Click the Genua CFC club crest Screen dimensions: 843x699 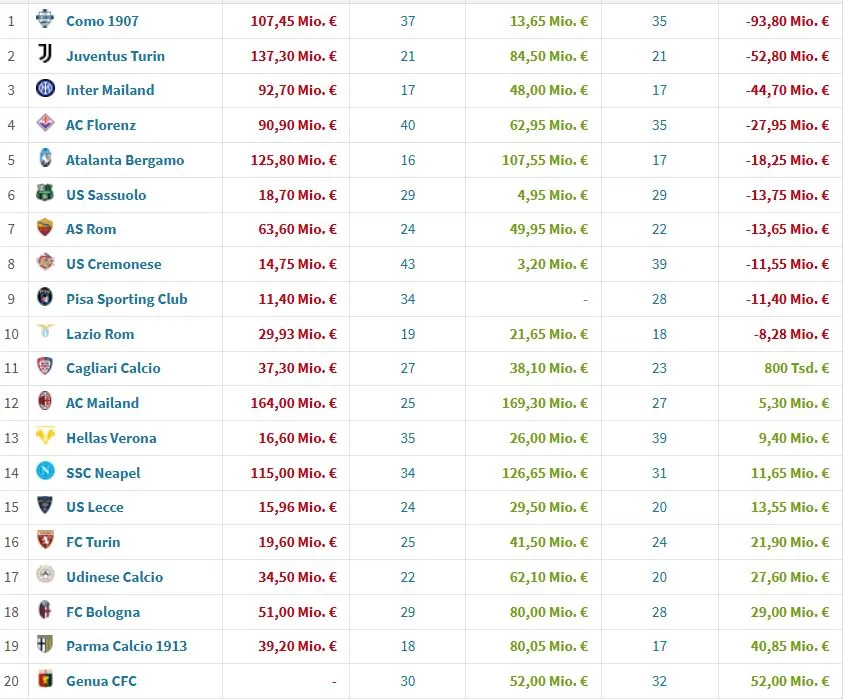(x=45, y=679)
